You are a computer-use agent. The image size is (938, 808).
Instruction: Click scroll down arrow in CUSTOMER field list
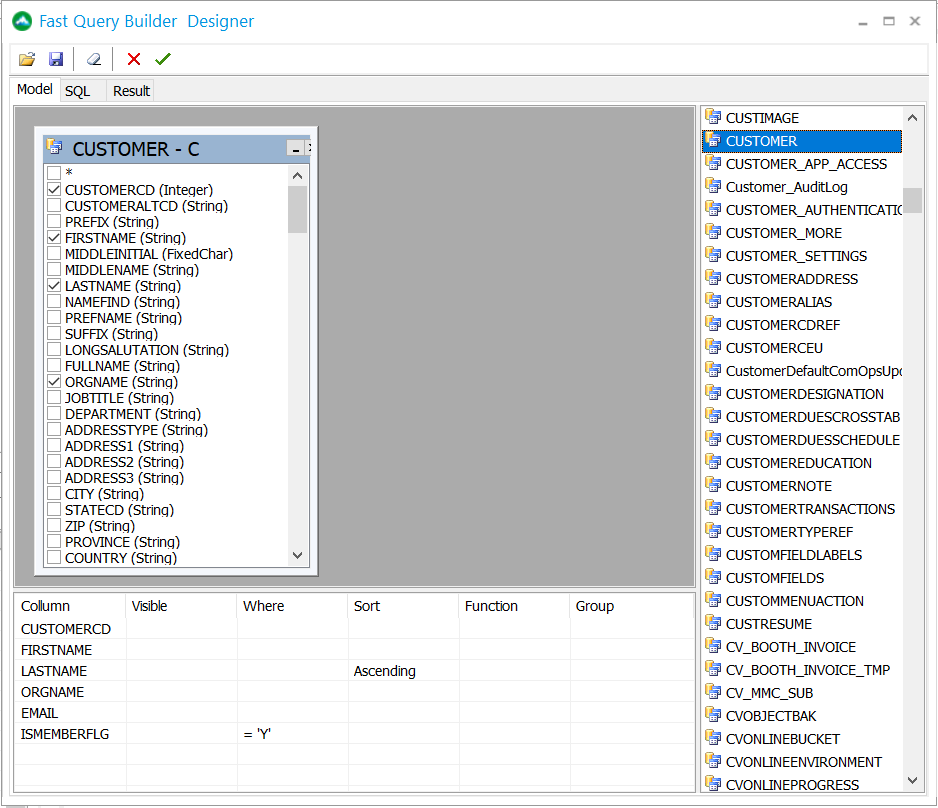pyautogui.click(x=297, y=556)
